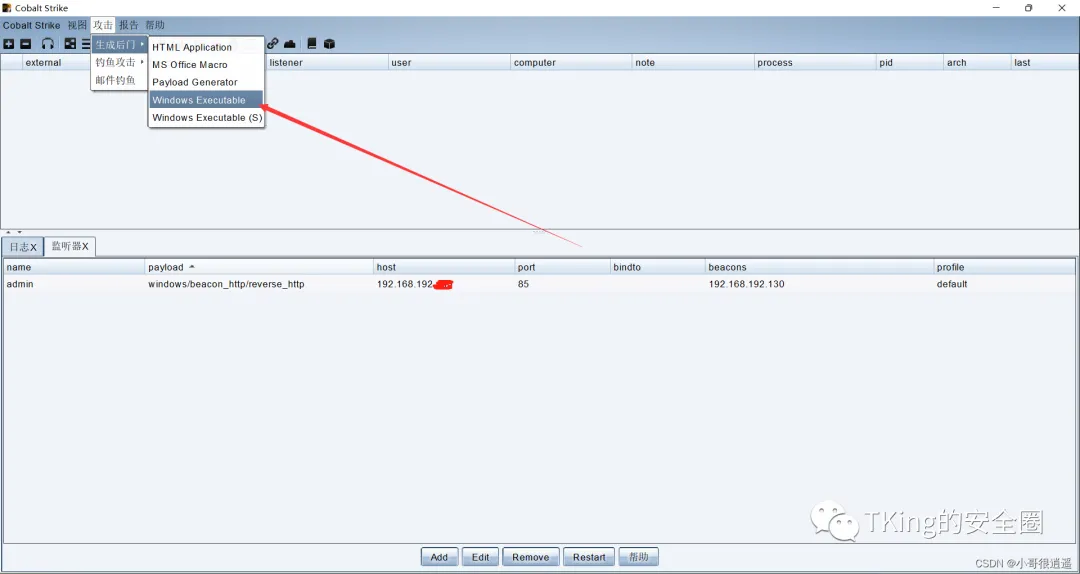Click the bindto column header
Viewport: 1080px width, 574px height.
[658, 267]
